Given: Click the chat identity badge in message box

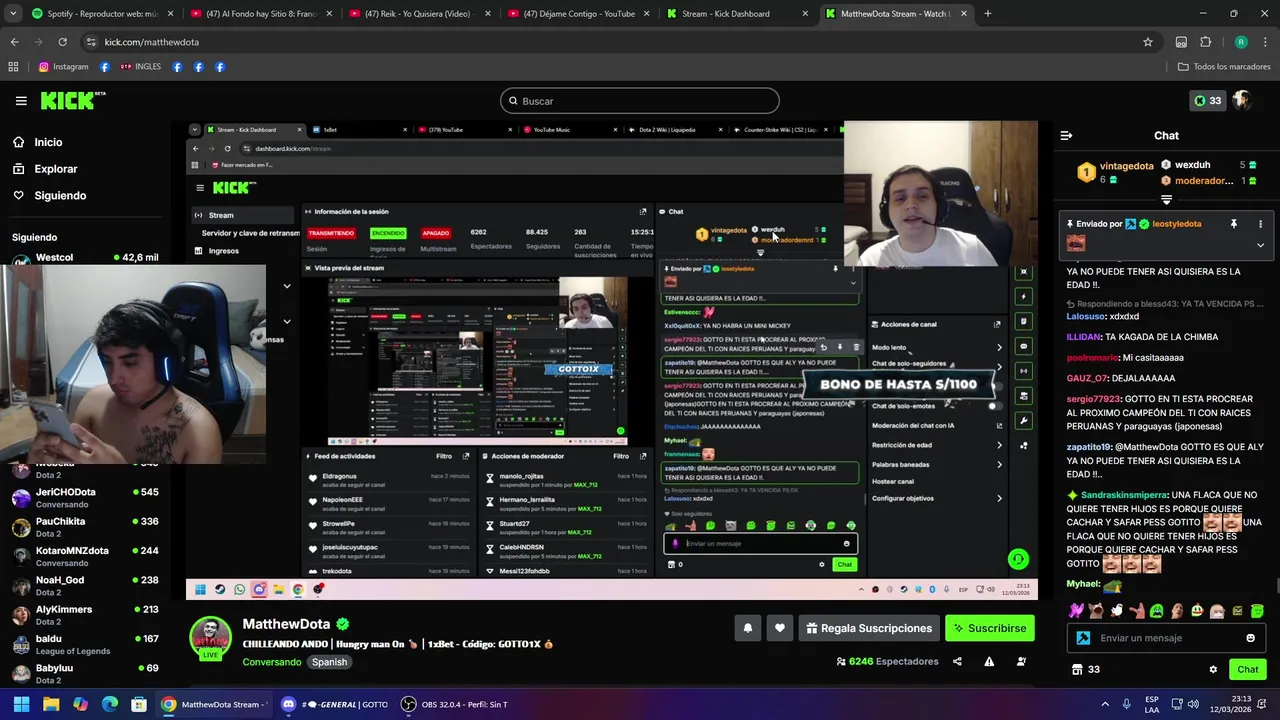Looking at the screenshot, I should 1083,638.
